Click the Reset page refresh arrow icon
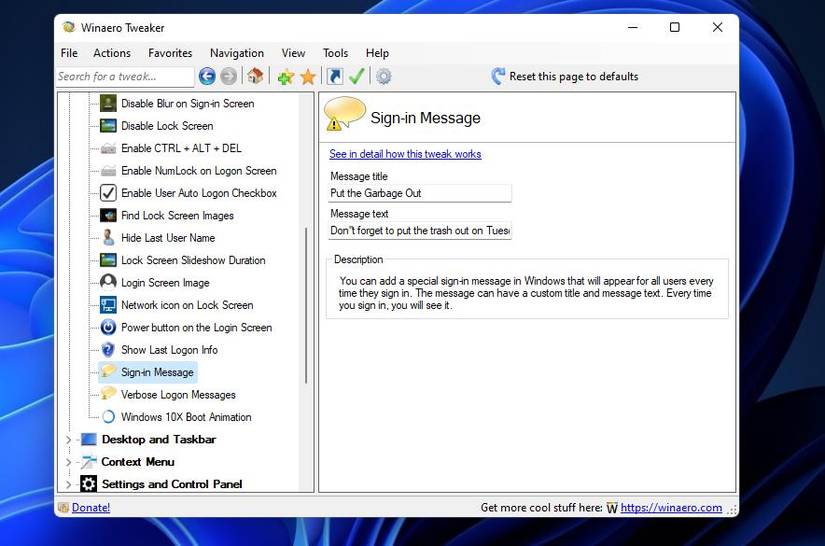Viewport: 825px width, 546px height. coord(497,76)
